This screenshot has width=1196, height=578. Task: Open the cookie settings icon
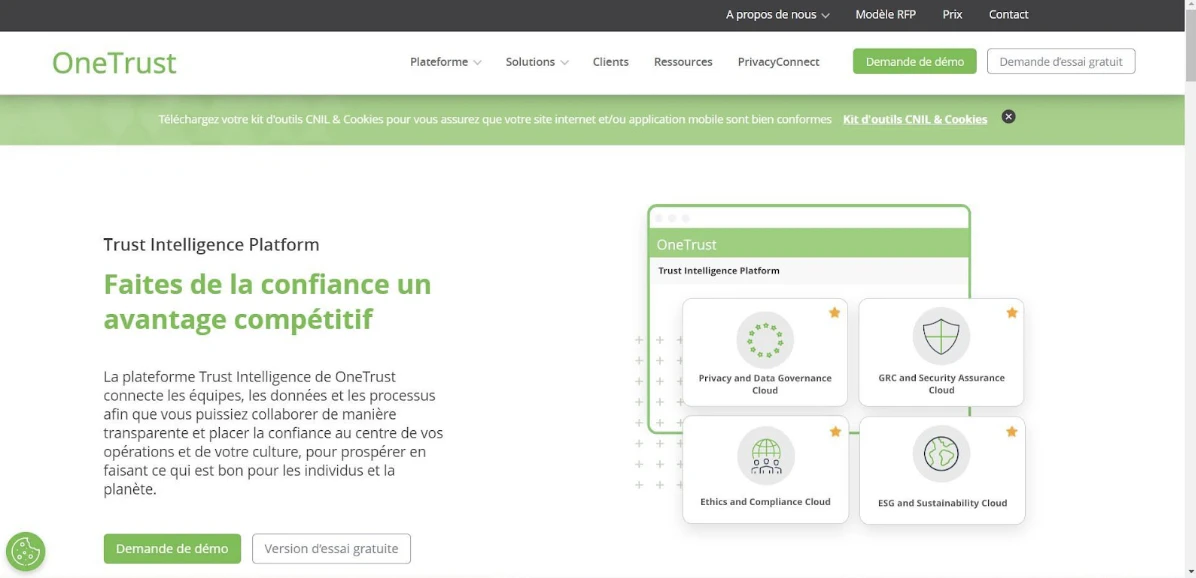point(25,551)
